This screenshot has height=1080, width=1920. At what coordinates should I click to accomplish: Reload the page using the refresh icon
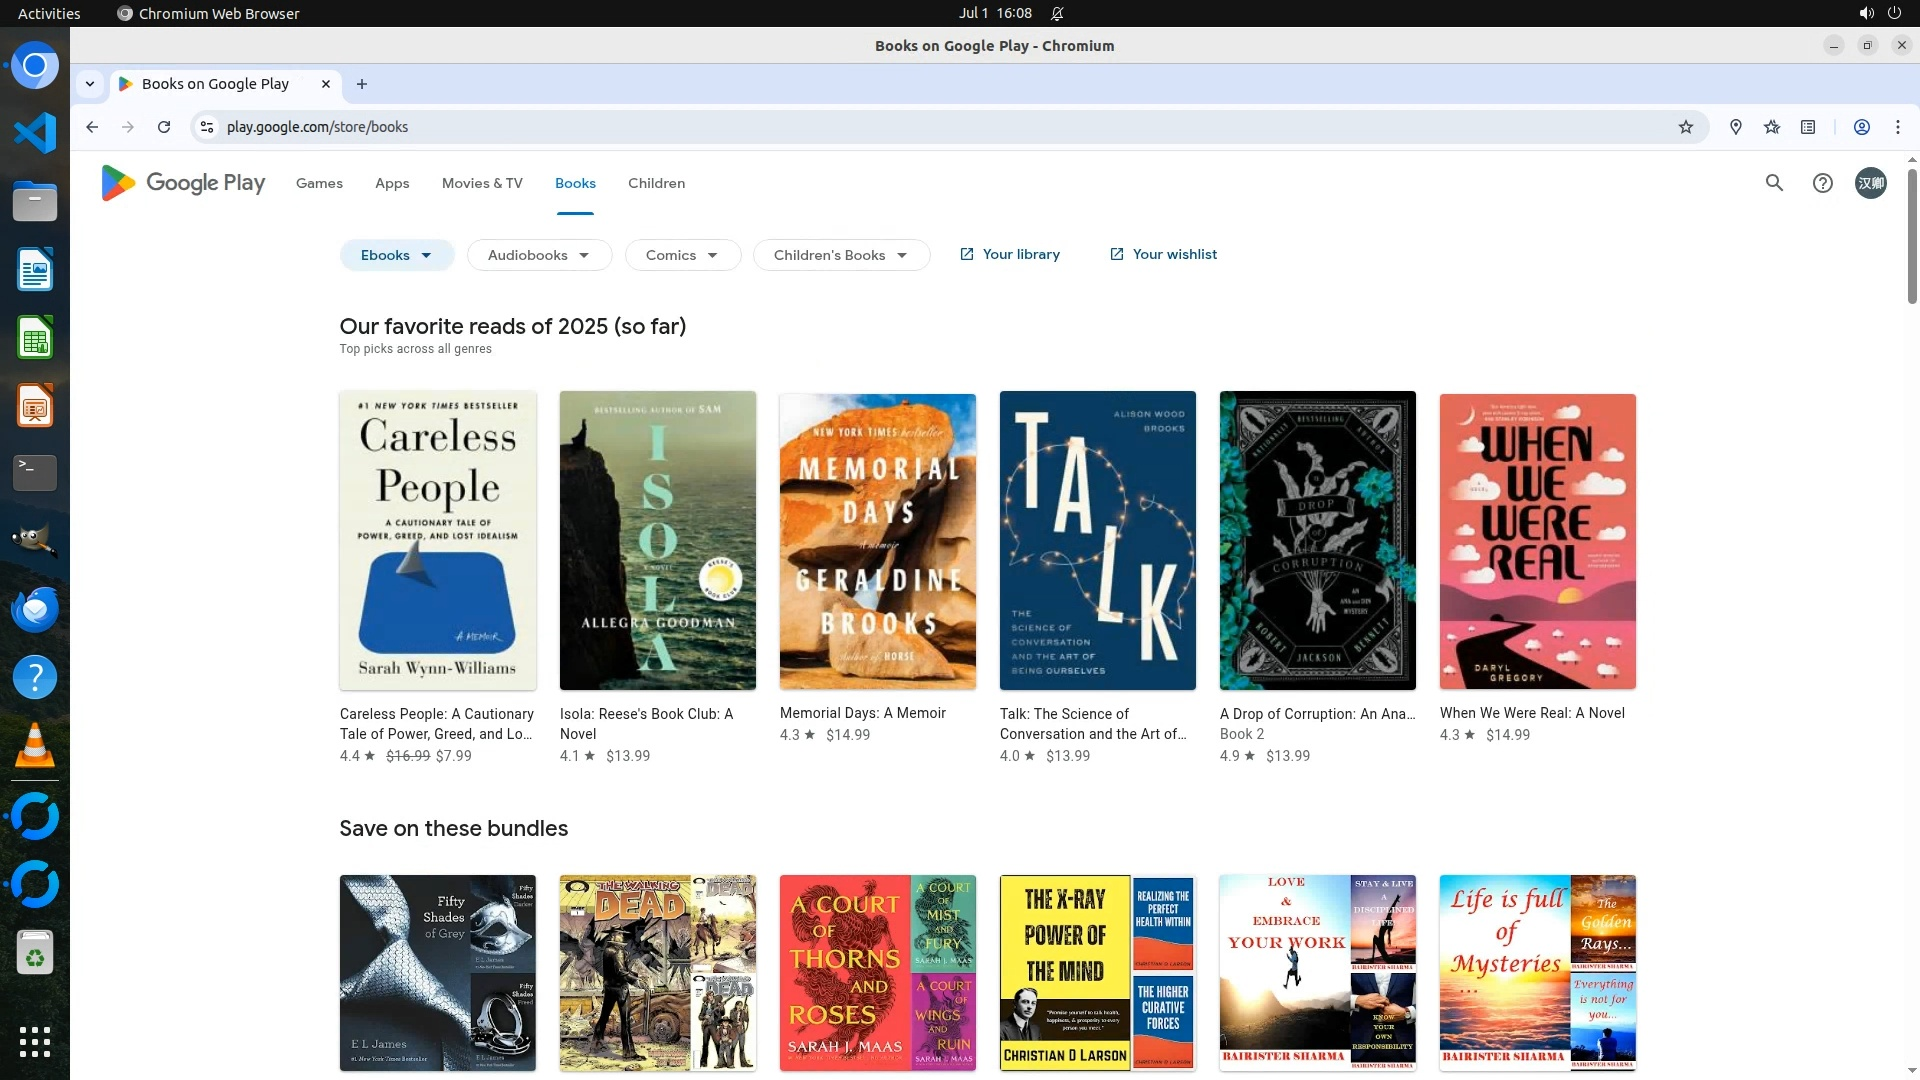[164, 127]
